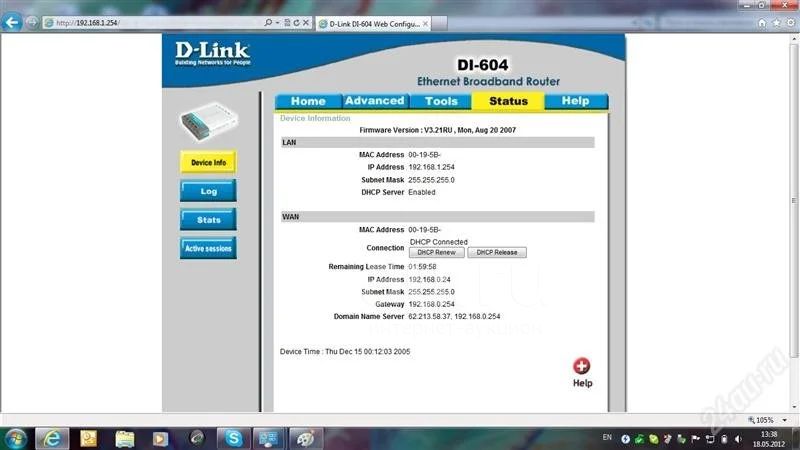The height and width of the screenshot is (450, 800).
Task: Click the DHCP Release button
Action: pyautogui.click(x=497, y=253)
